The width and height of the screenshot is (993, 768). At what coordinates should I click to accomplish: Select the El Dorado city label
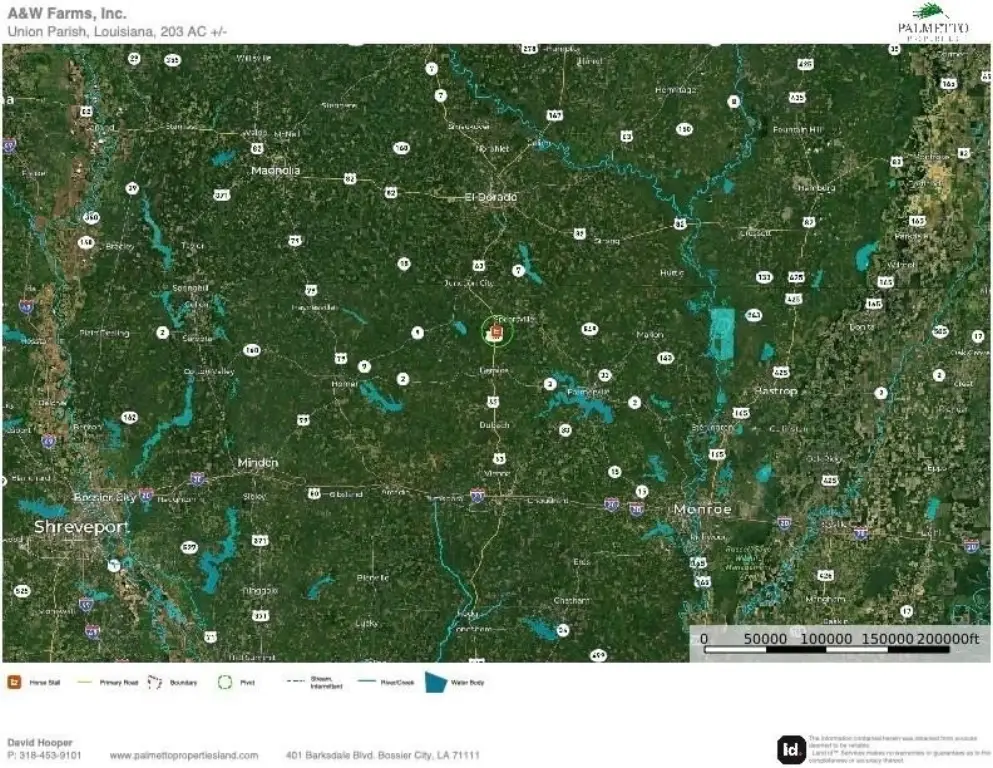click(490, 197)
